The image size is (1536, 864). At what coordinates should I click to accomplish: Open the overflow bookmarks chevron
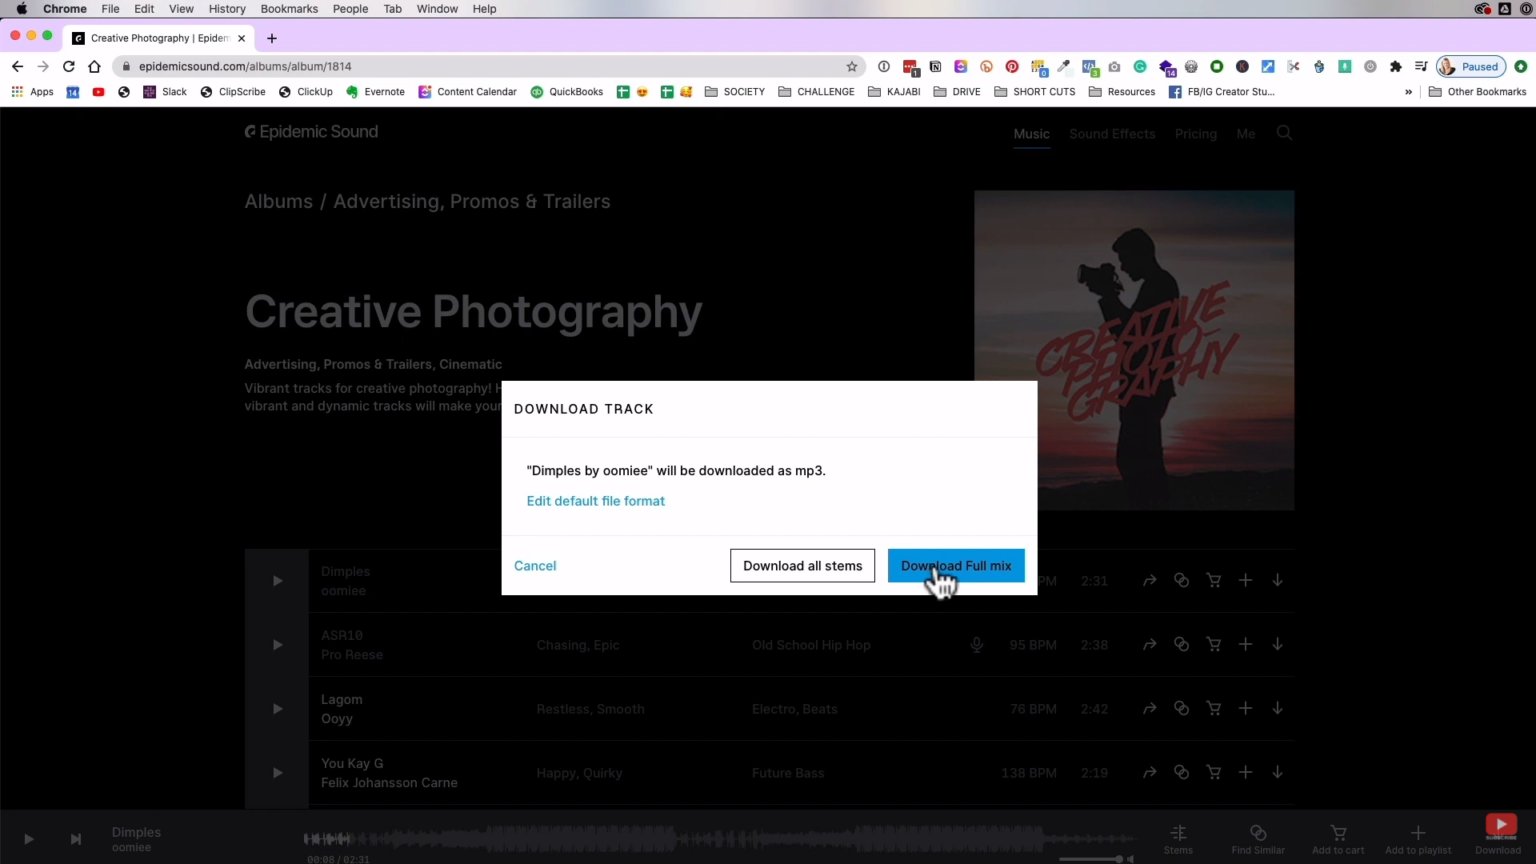click(x=1408, y=91)
